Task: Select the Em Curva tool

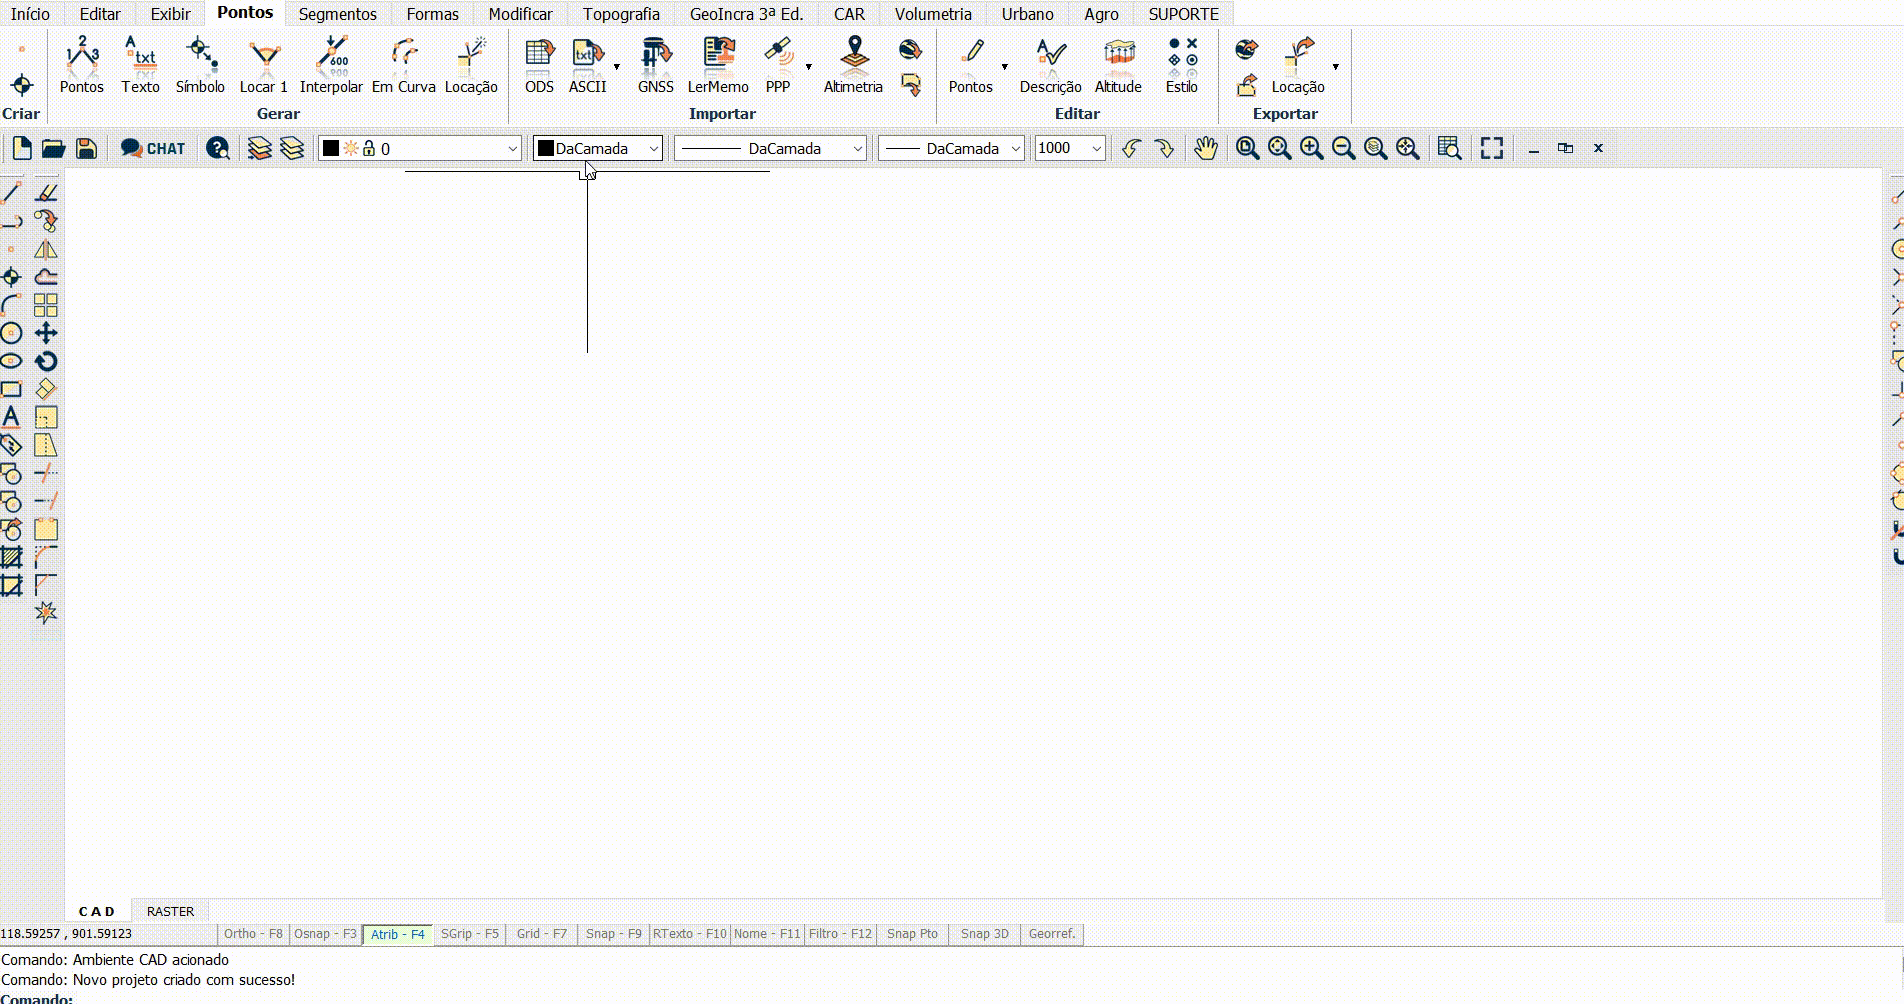Action: coord(403,63)
